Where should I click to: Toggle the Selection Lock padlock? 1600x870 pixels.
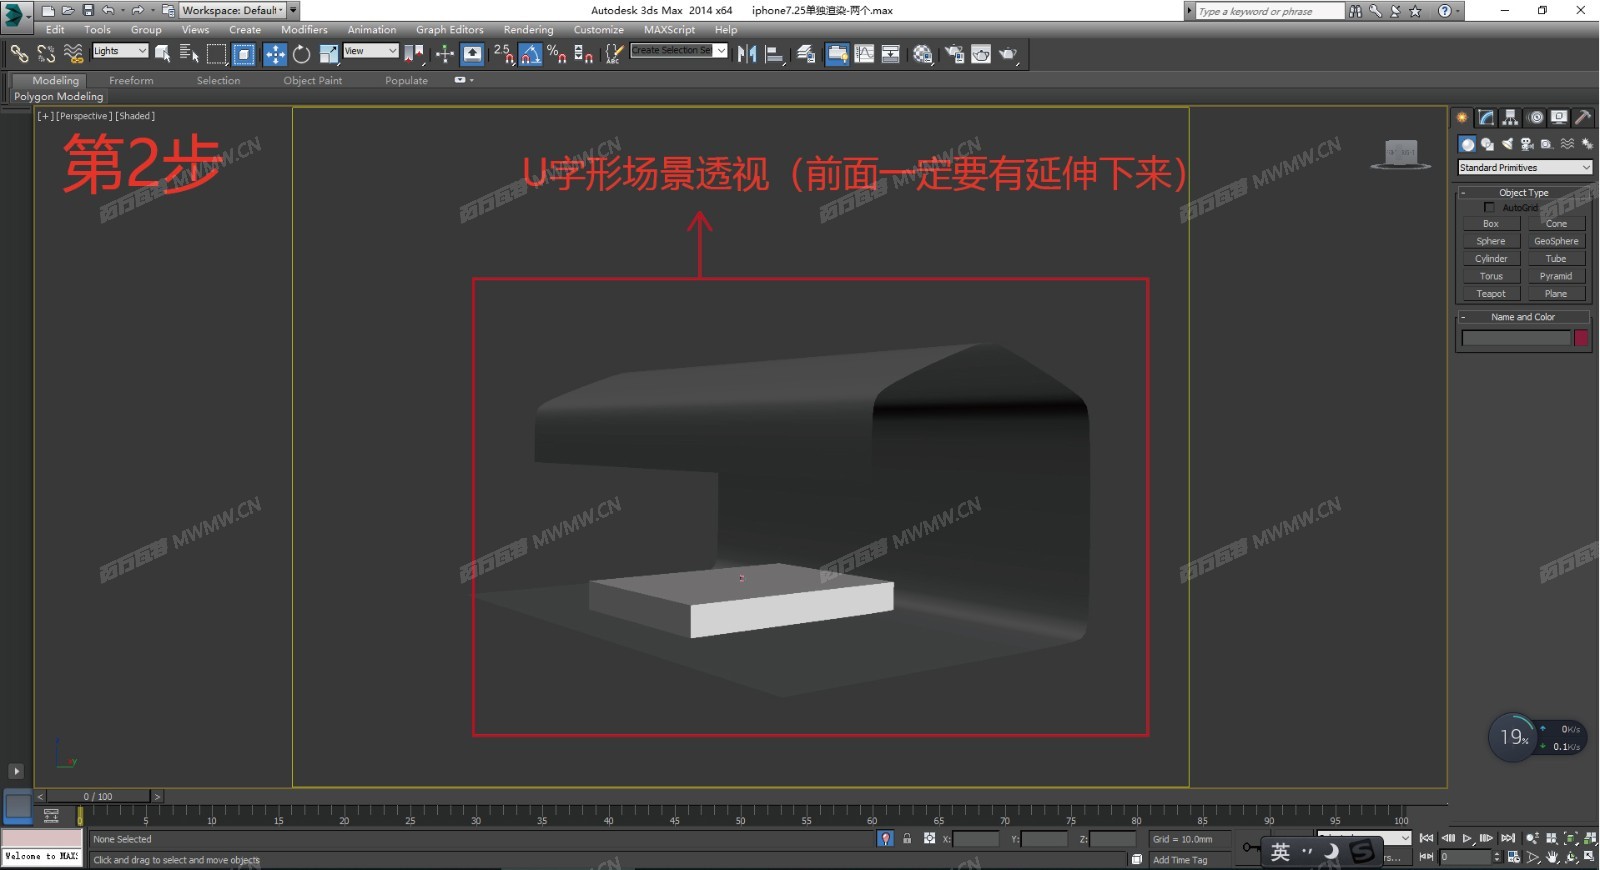tap(907, 839)
